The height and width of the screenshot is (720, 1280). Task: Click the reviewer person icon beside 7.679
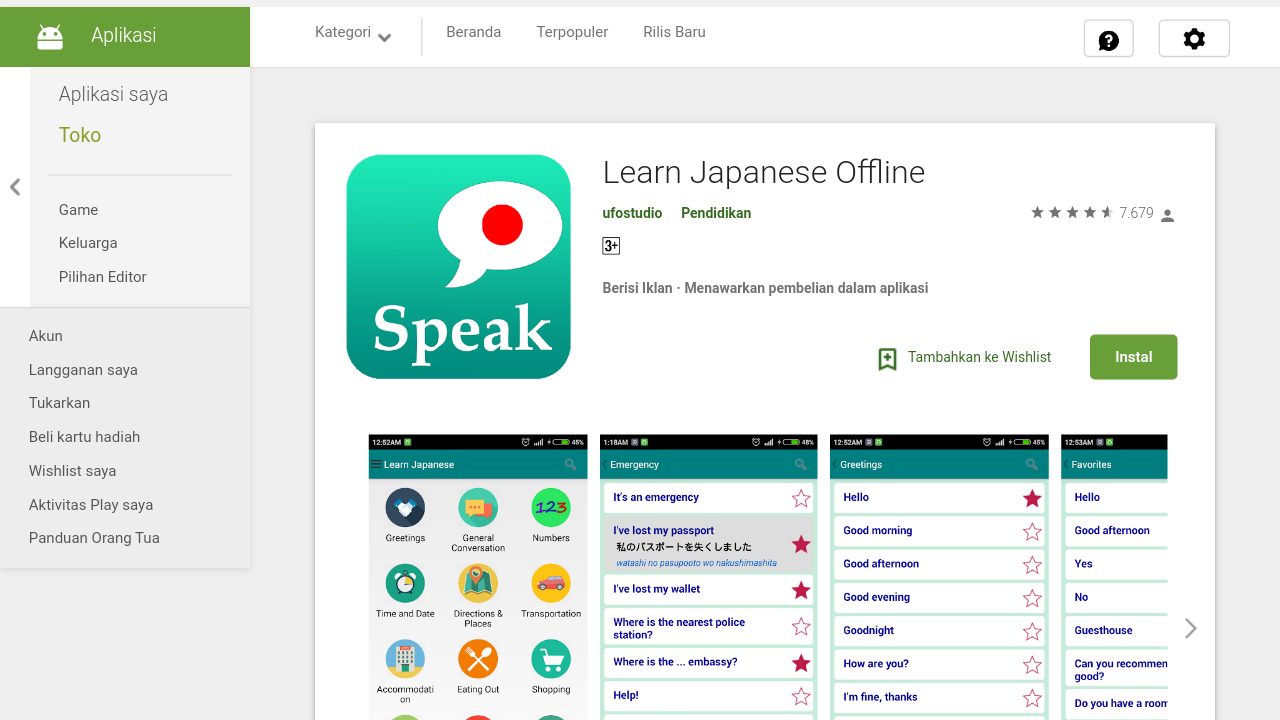click(x=1167, y=215)
